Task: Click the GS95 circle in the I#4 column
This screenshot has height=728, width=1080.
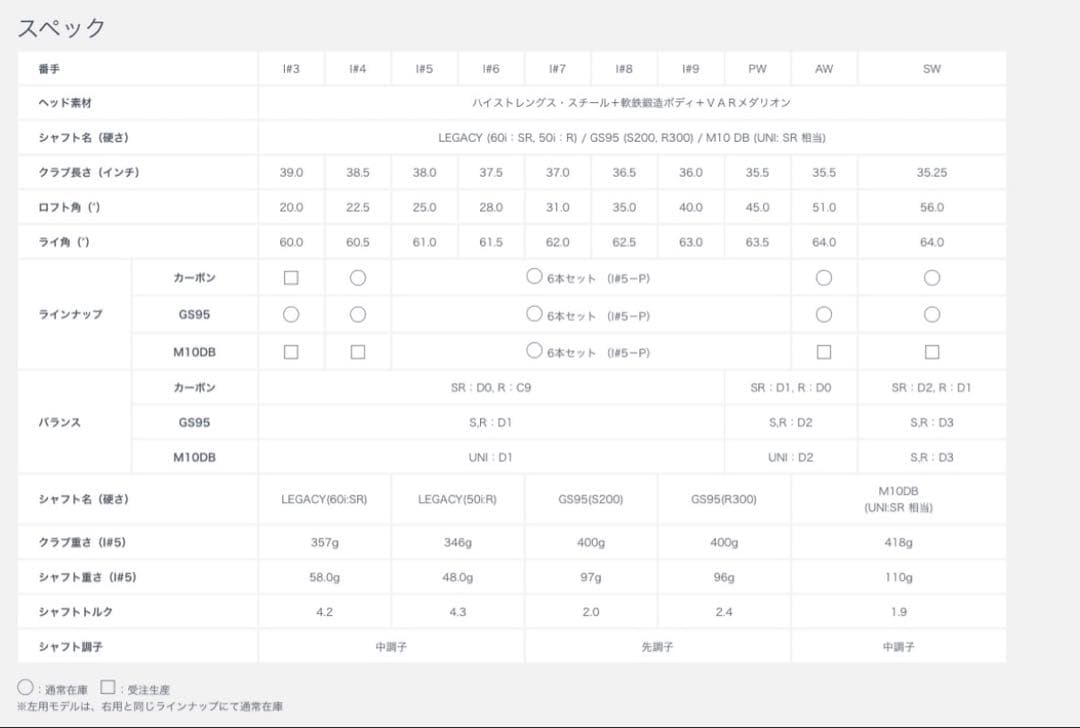Action: (358, 314)
